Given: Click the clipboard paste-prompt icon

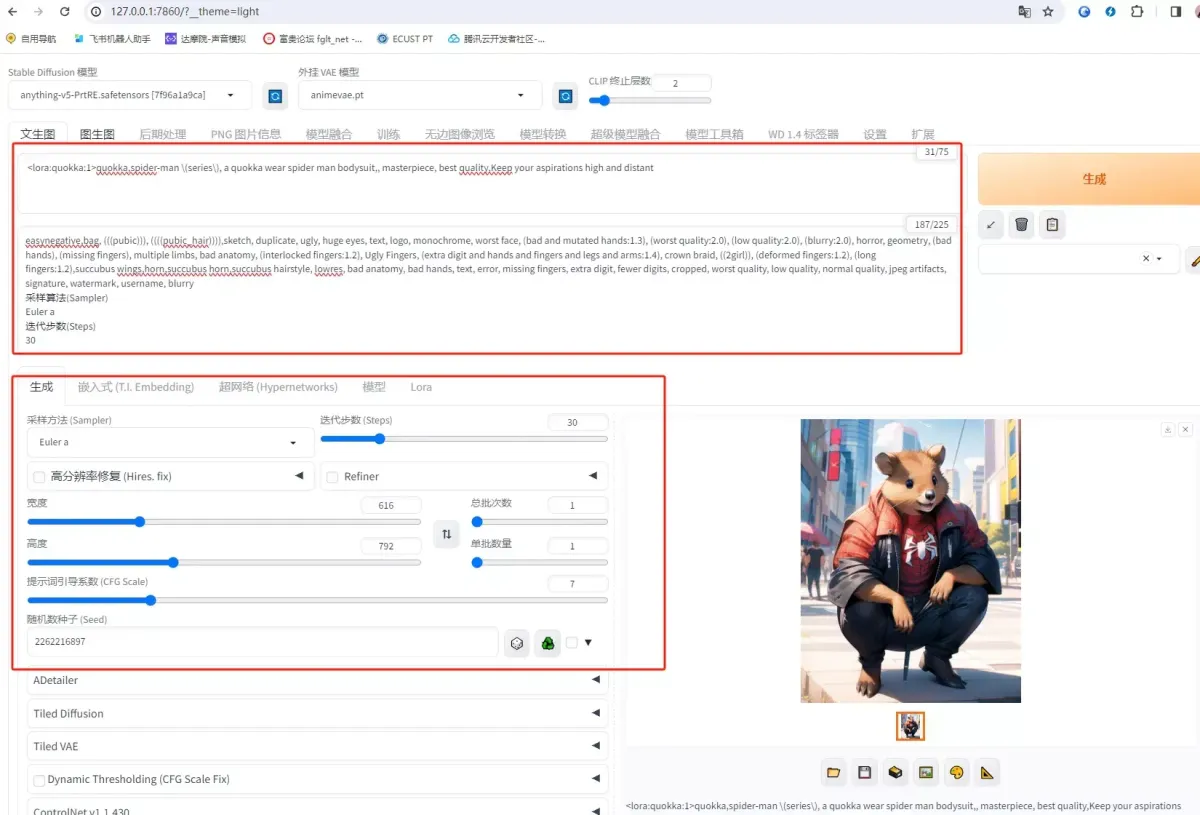Looking at the screenshot, I should click(x=1051, y=225).
